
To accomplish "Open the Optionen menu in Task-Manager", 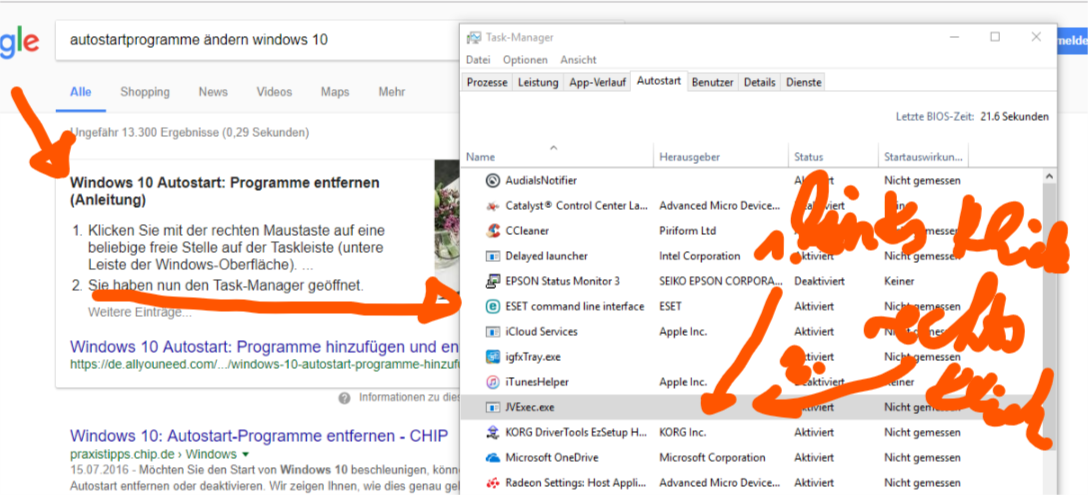I will coord(525,60).
